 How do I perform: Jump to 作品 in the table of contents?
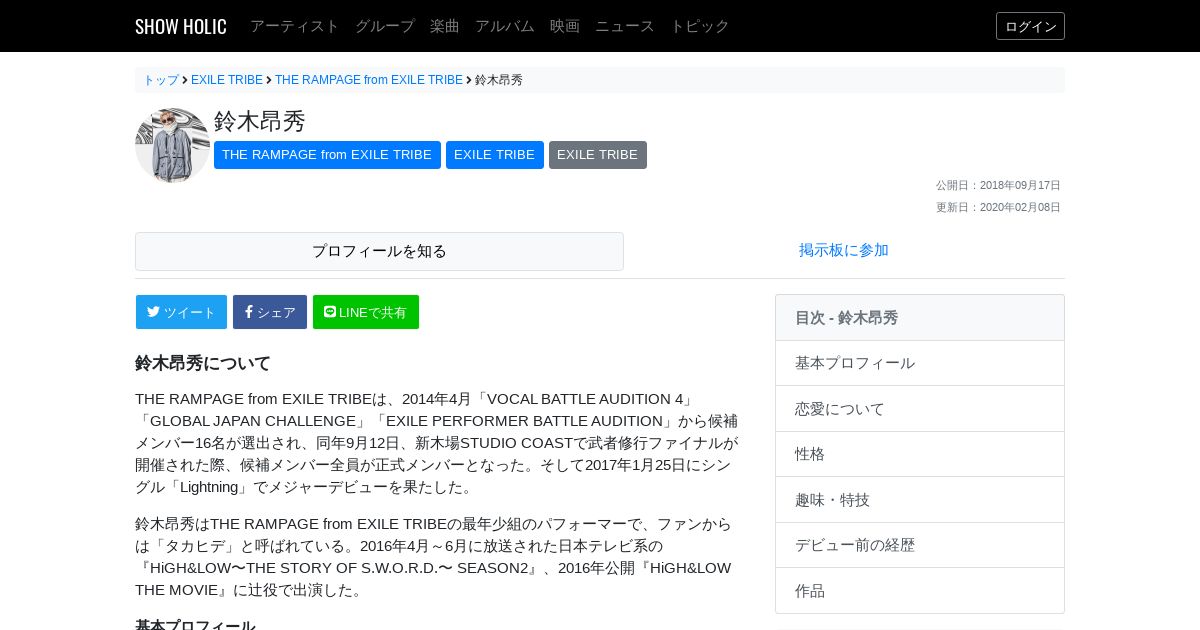pos(920,591)
